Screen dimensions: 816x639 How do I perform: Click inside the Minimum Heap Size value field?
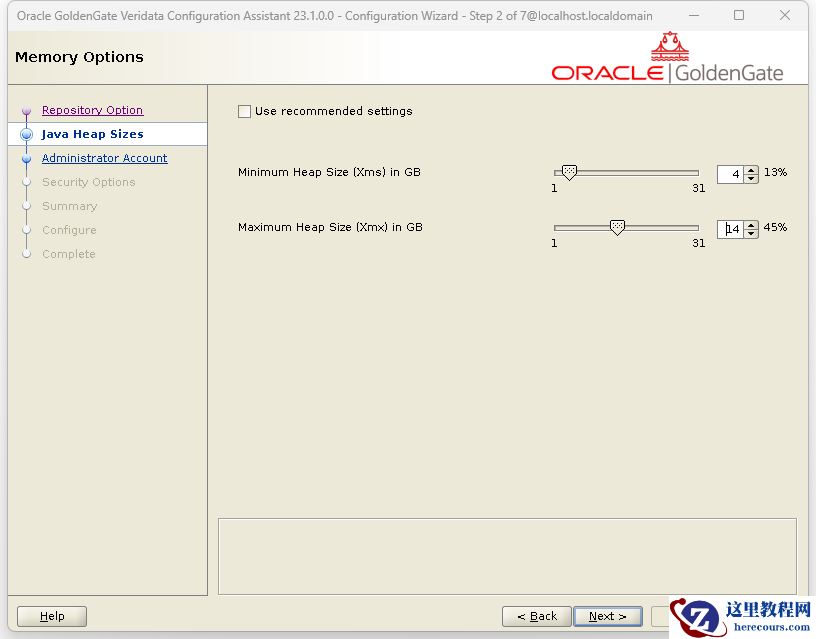pos(730,174)
